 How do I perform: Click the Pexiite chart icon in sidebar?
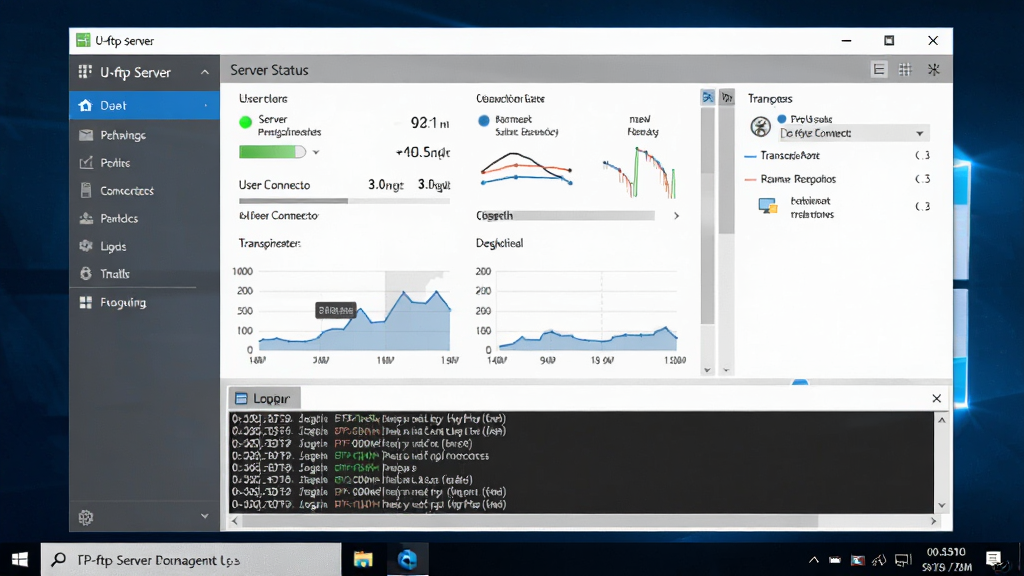(86, 163)
